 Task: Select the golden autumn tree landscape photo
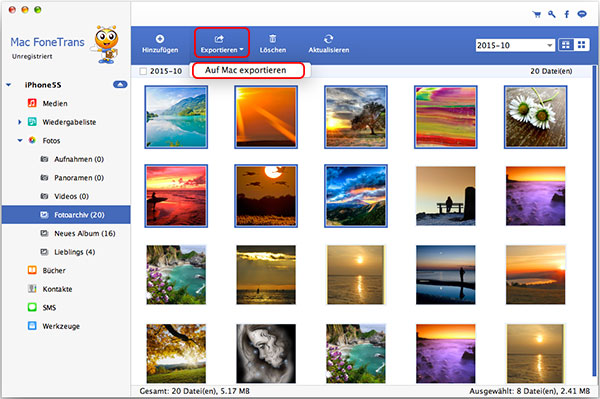click(x=176, y=353)
